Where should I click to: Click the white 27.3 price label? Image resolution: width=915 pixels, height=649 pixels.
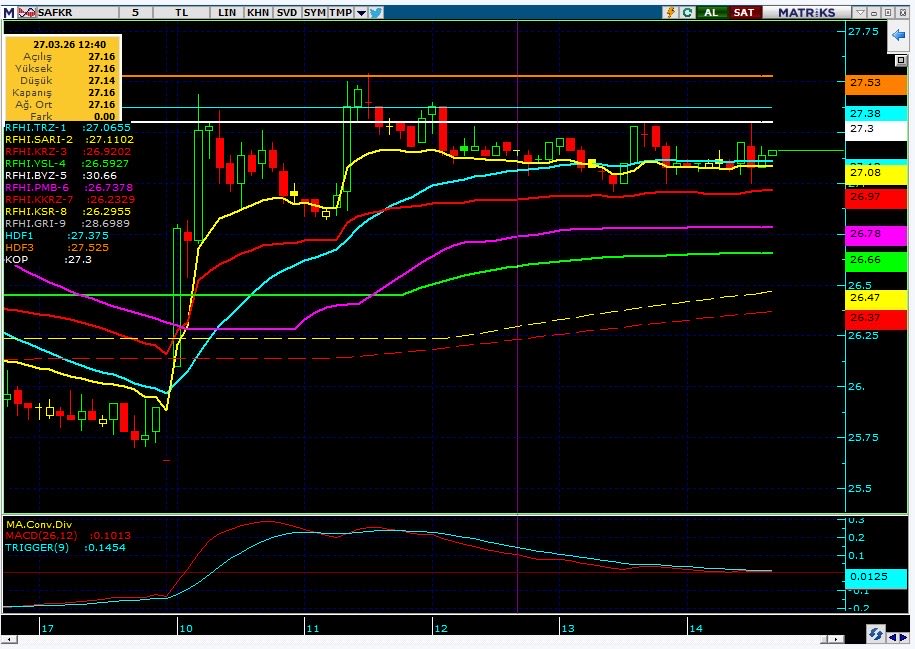pos(875,129)
